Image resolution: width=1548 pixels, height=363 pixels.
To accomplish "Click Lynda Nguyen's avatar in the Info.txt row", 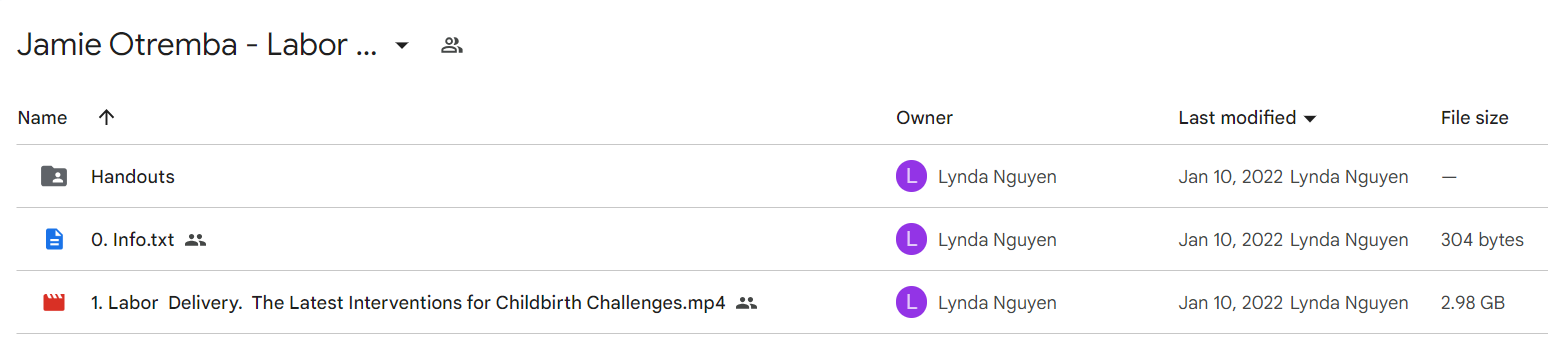I will (911, 240).
